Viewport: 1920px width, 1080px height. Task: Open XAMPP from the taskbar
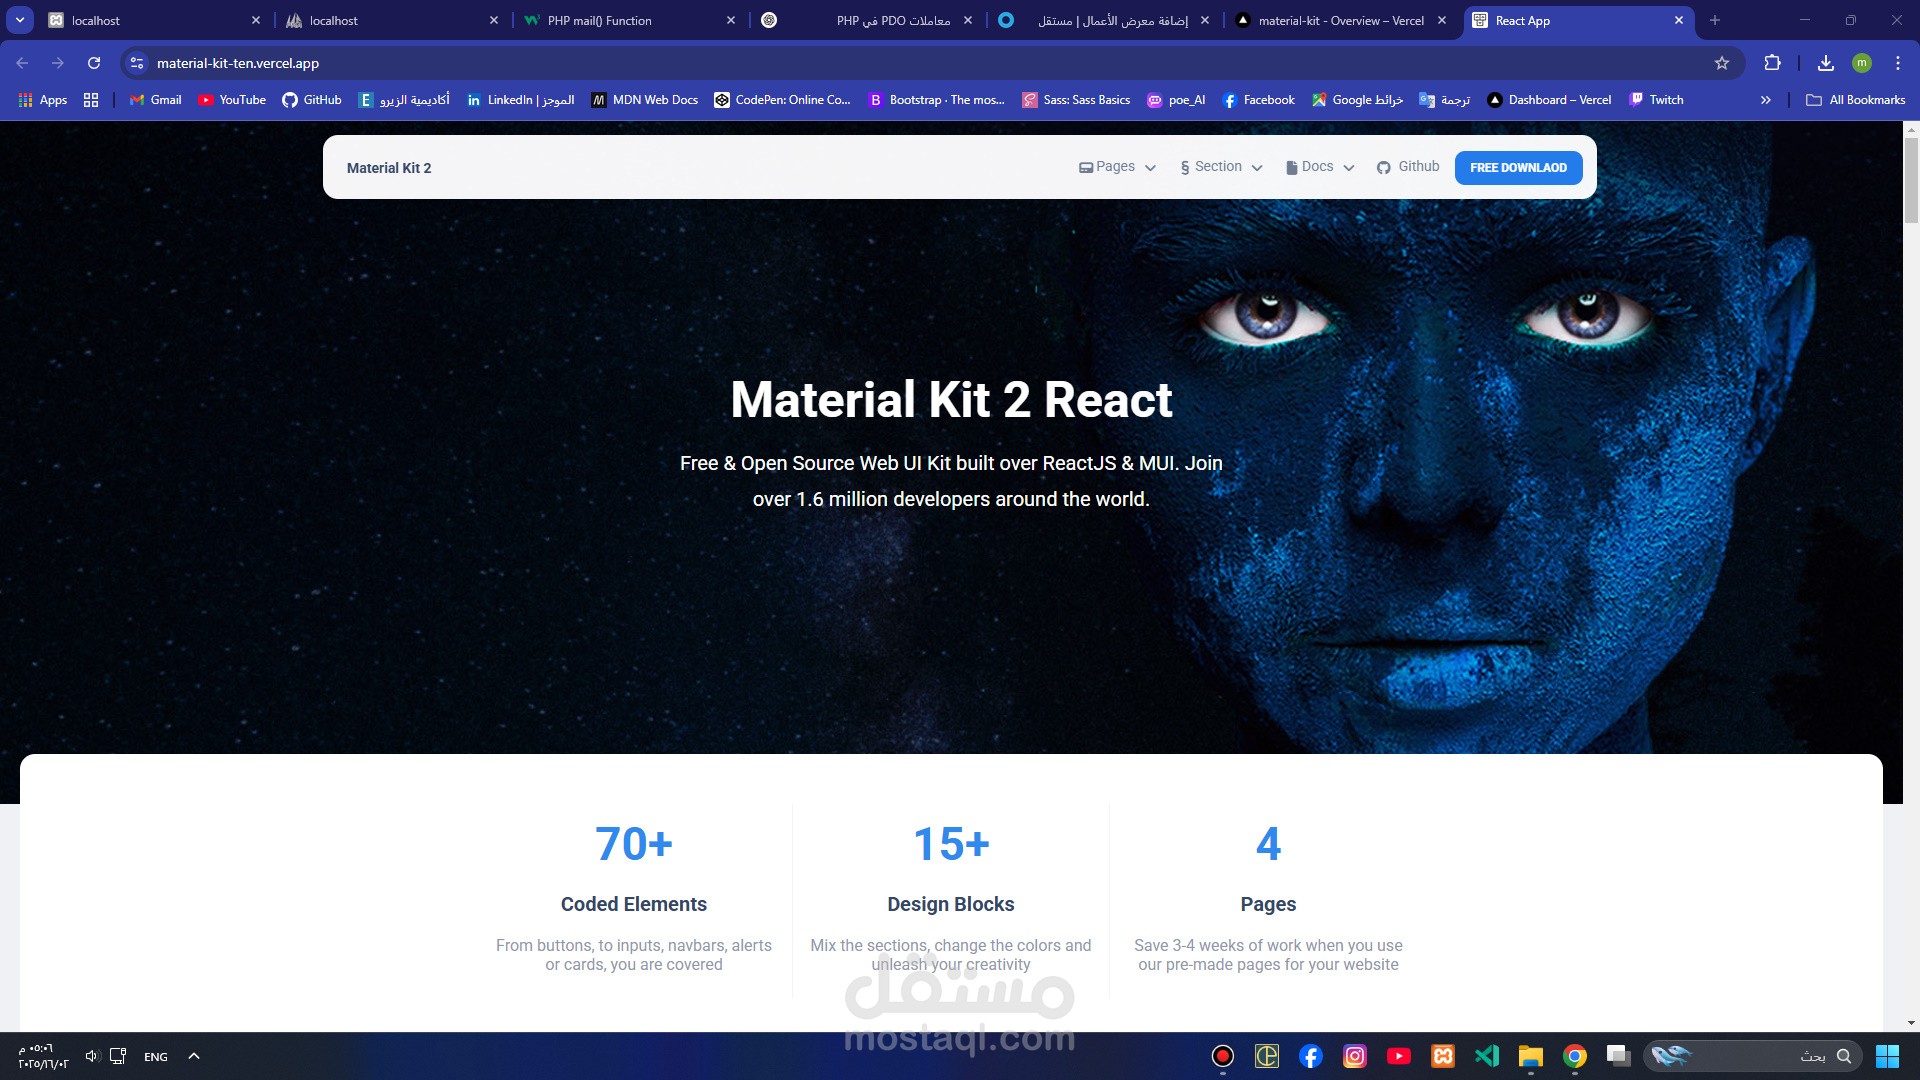(x=1442, y=1056)
